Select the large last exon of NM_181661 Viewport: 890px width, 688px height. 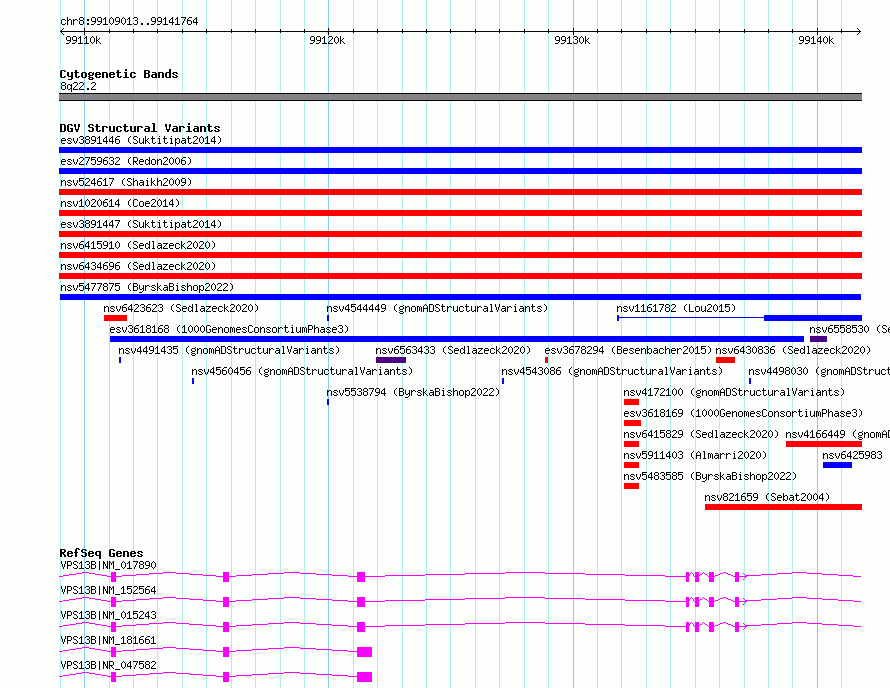pos(364,652)
